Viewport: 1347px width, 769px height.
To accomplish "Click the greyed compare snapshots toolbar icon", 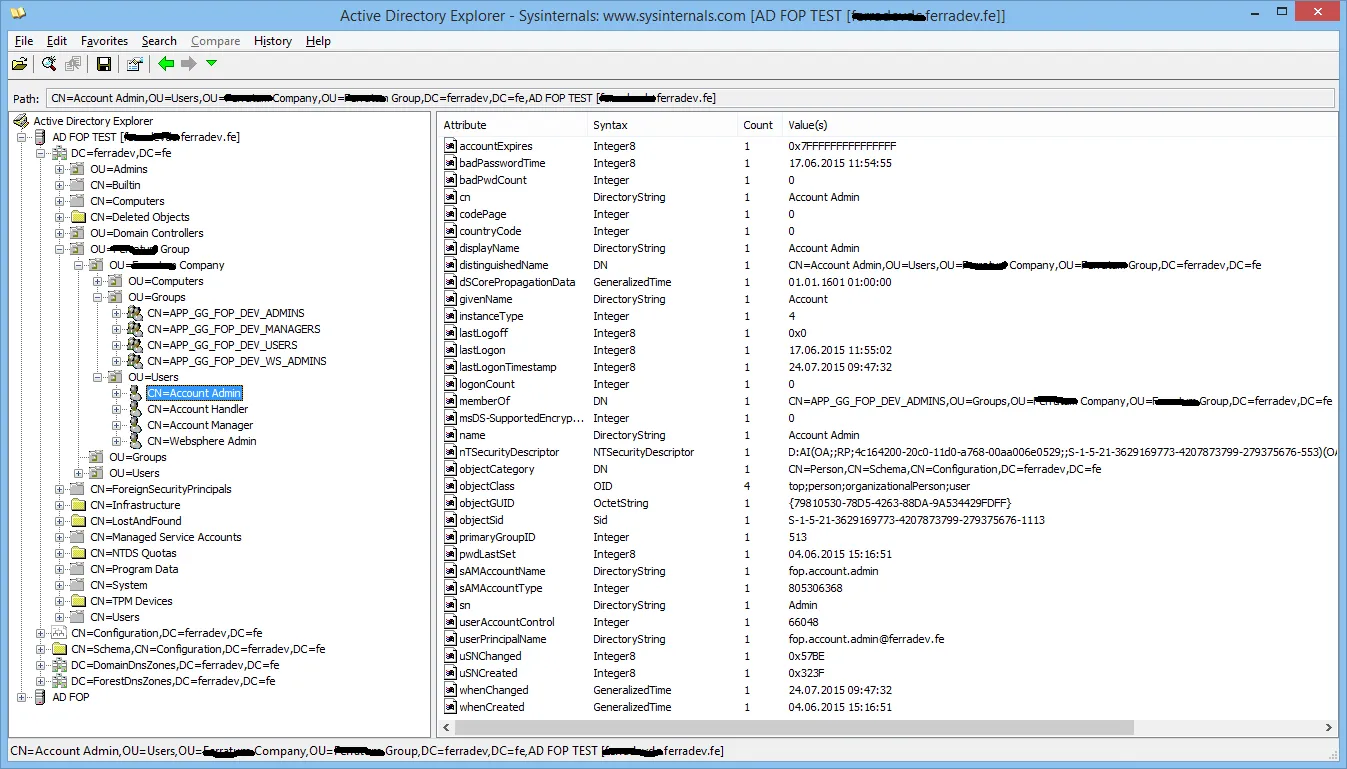I will tap(73, 64).
